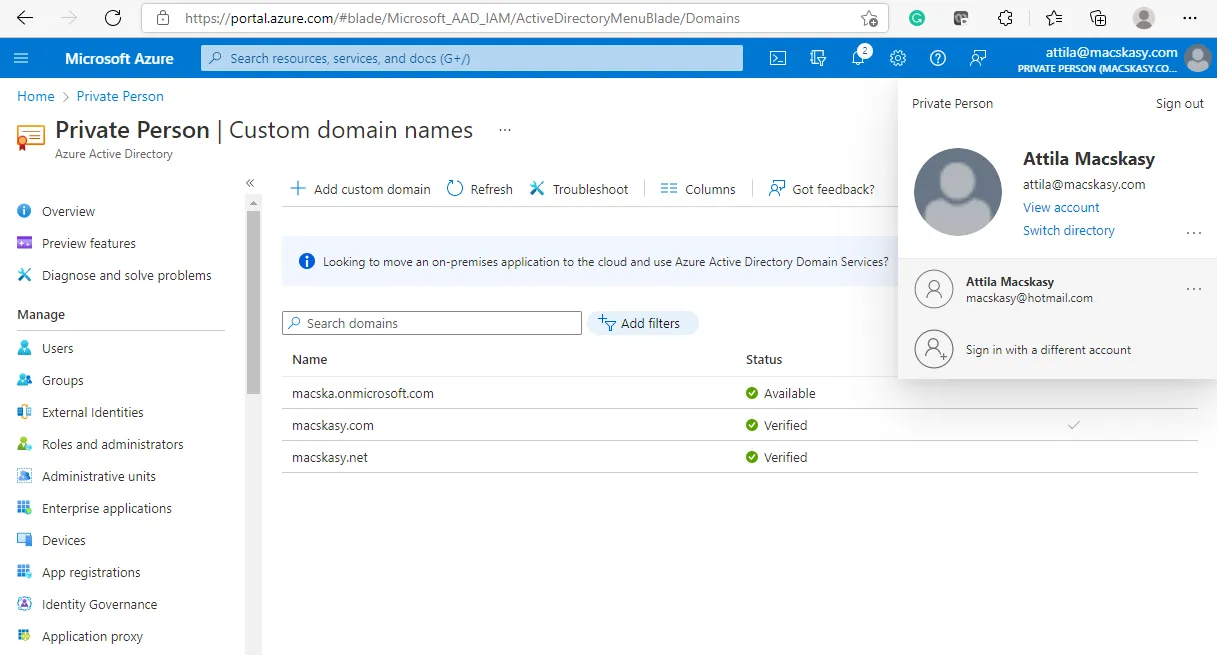Open the Help question mark icon

pyautogui.click(x=938, y=59)
